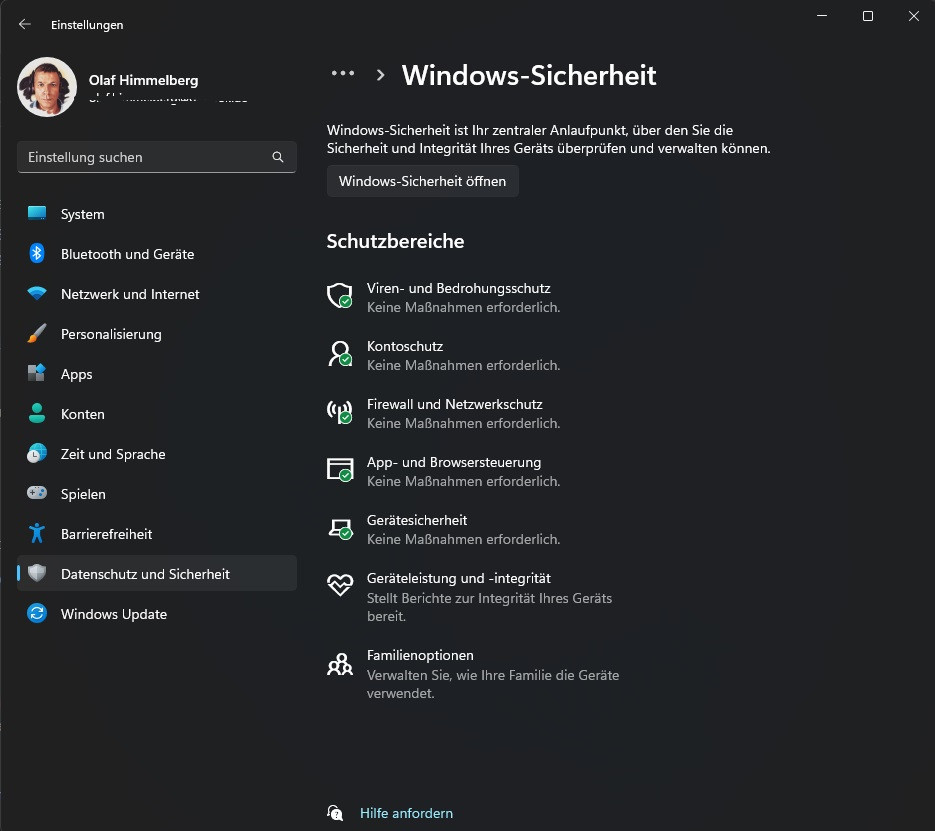Click the System monitor icon

[x=37, y=213]
